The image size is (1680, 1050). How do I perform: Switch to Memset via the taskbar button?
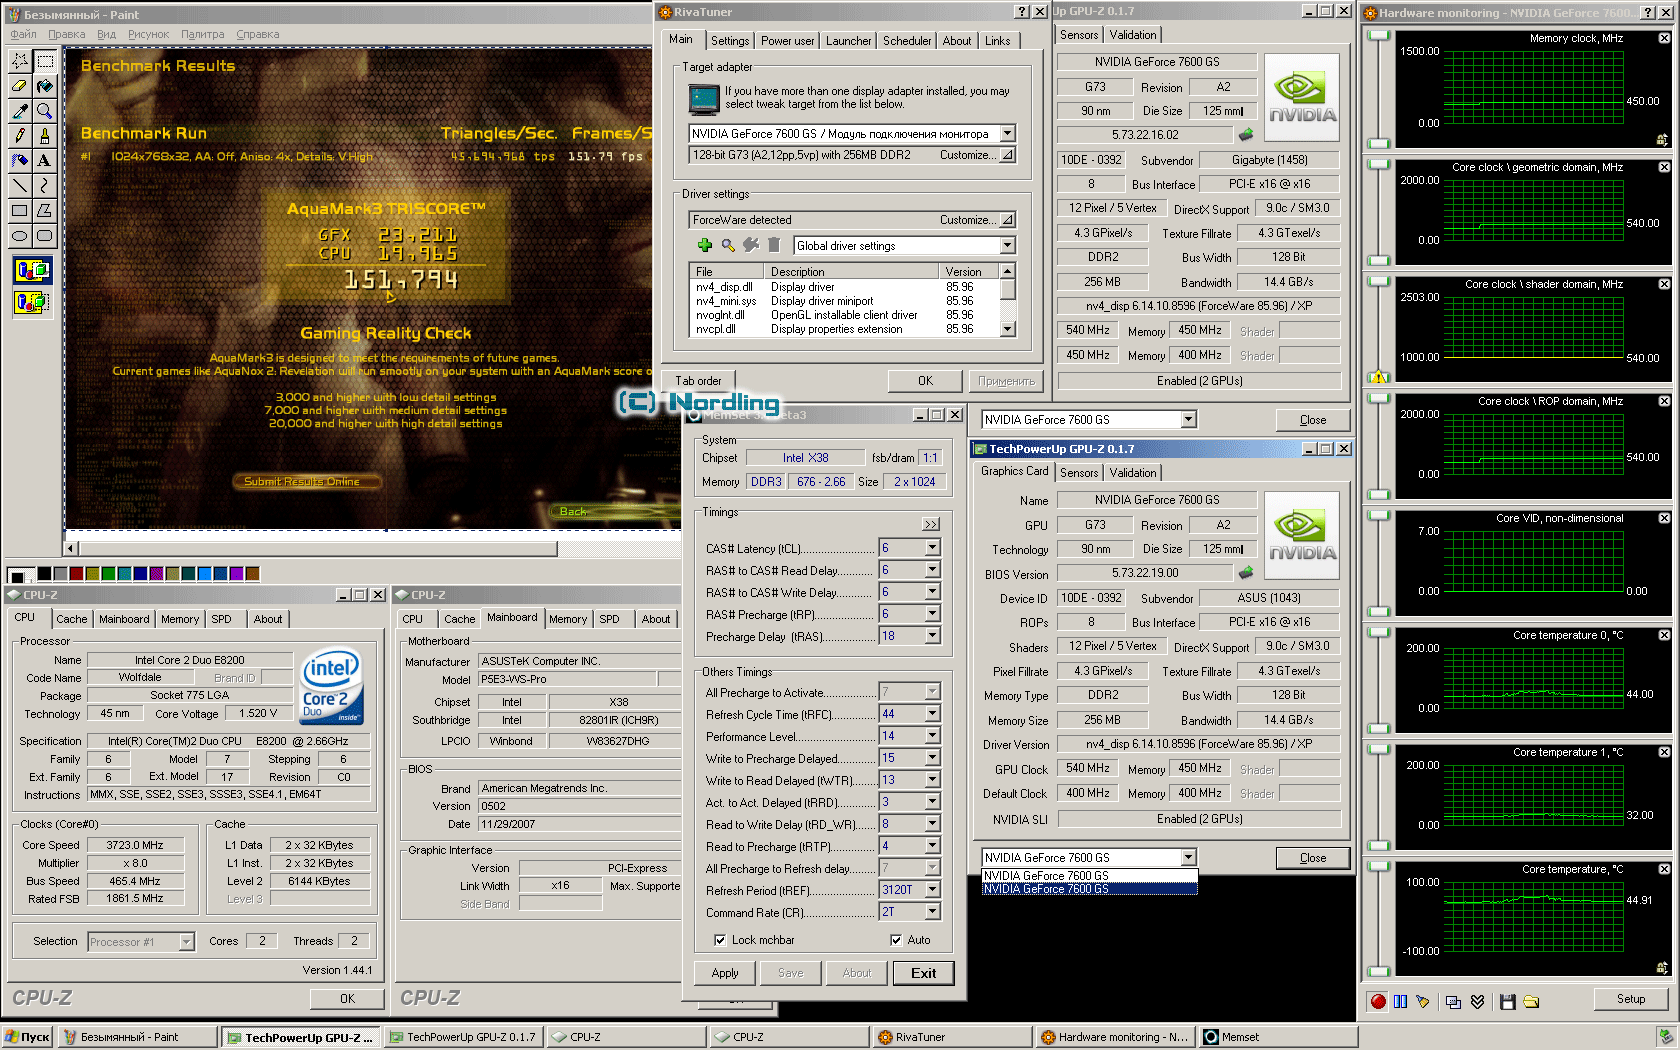[x=1279, y=1037]
